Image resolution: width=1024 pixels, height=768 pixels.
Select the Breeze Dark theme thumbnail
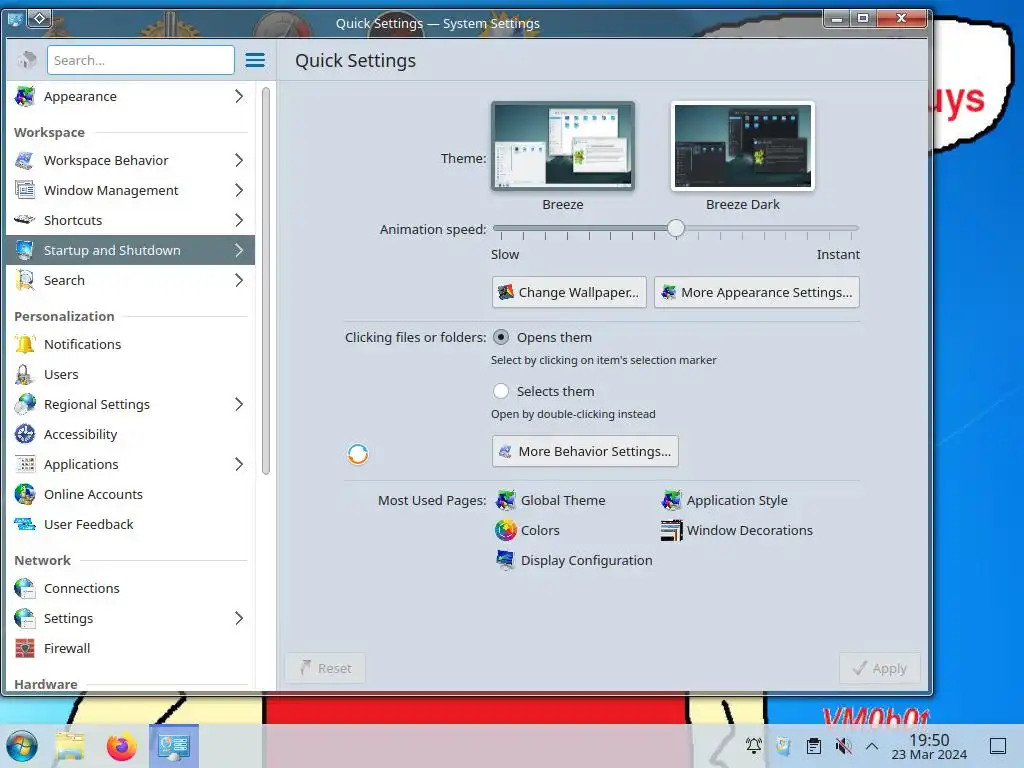point(743,146)
